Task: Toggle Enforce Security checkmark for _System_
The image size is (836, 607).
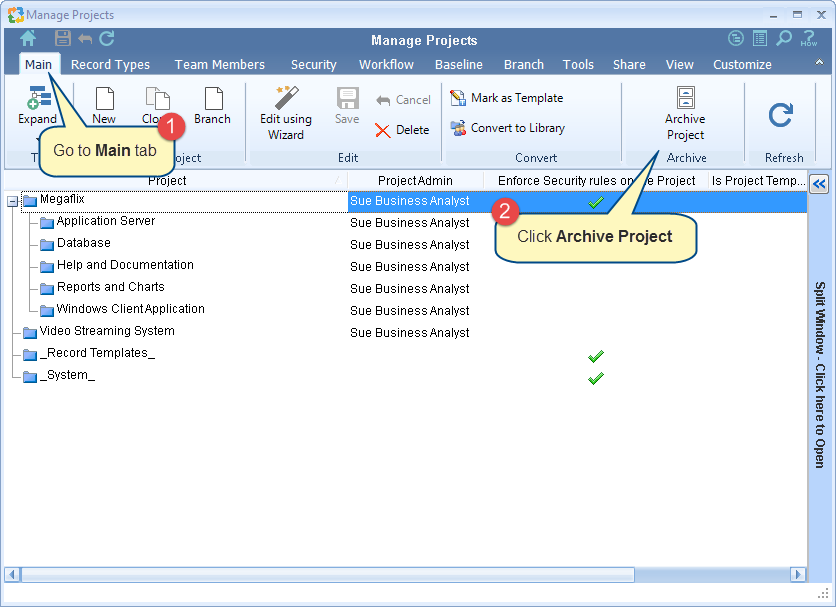Action: tap(596, 378)
